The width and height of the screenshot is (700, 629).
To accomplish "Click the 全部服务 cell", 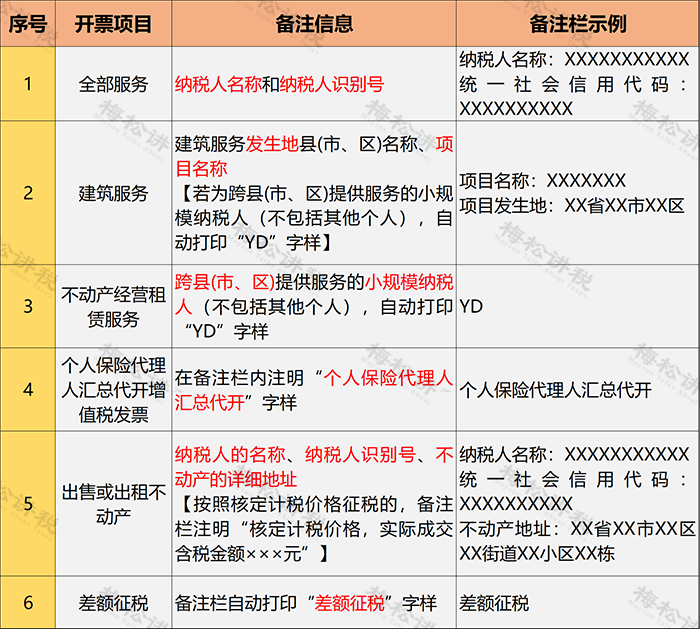I will click(113, 83).
